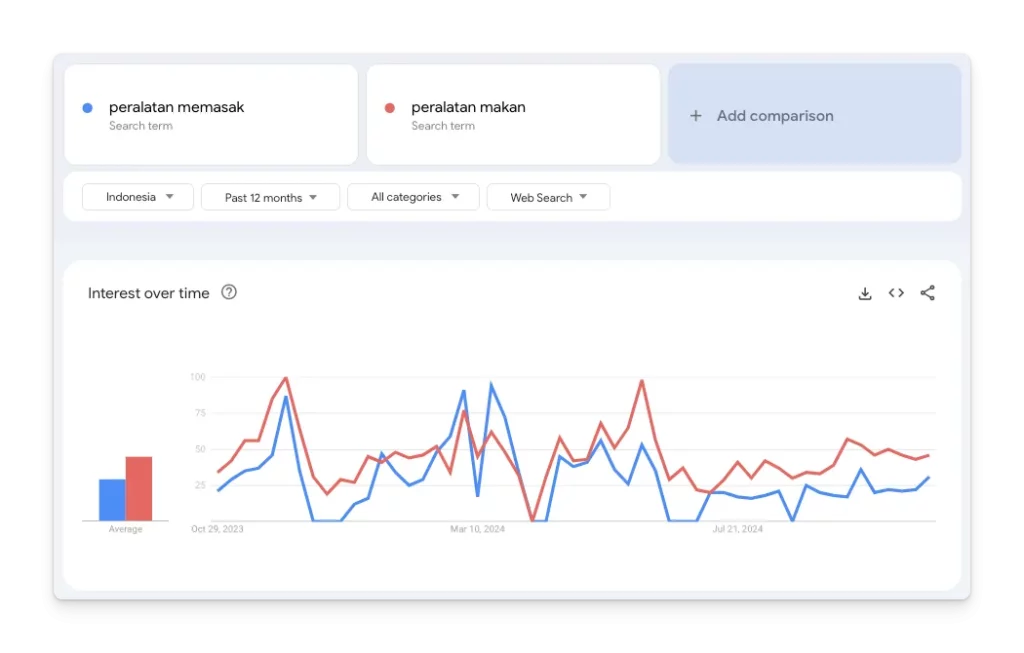Select the Oct 29, 2023 axis label
This screenshot has height=653, width=1024.
pyautogui.click(x=217, y=529)
